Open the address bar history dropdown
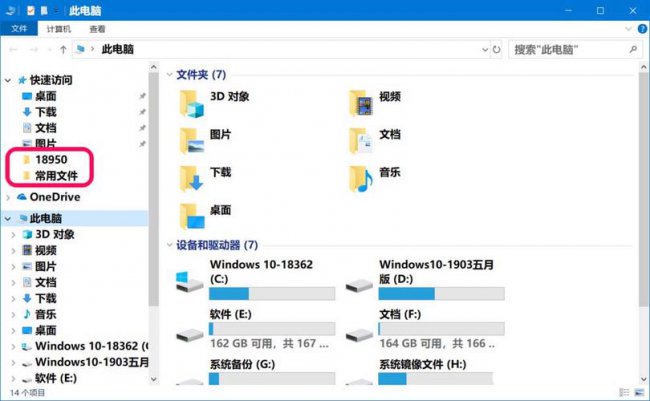This screenshot has width=650, height=401. (x=485, y=50)
